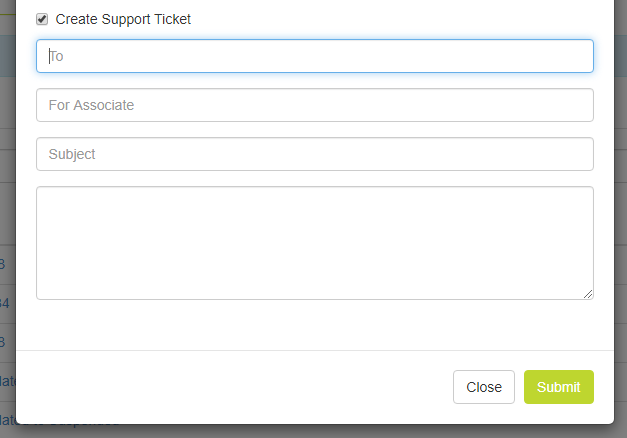Uncheck the Create Support Ticket checkbox
Image resolution: width=627 pixels, height=438 pixels.
(x=42, y=19)
